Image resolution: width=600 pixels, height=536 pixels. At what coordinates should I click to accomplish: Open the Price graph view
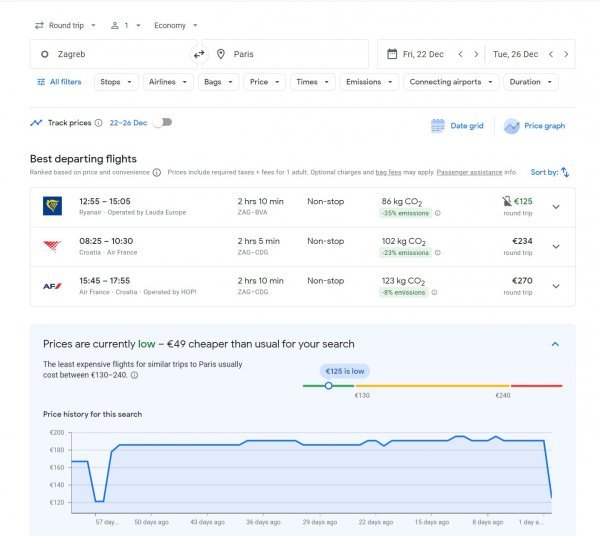(535, 126)
